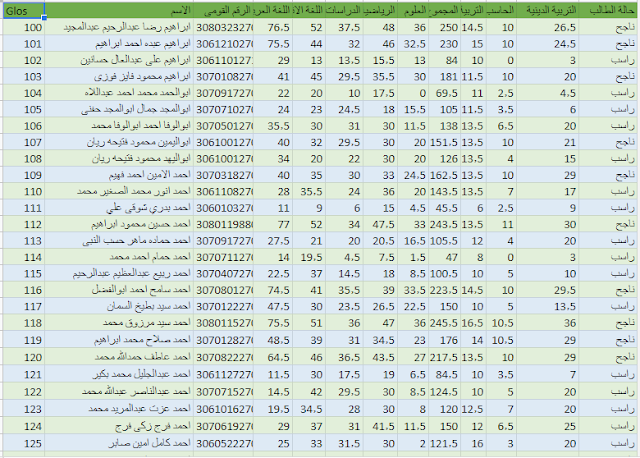Select name cell 'احمد كامل امين صابر'
Image resolution: width=640 pixels, height=458 pixels.
(119, 443)
